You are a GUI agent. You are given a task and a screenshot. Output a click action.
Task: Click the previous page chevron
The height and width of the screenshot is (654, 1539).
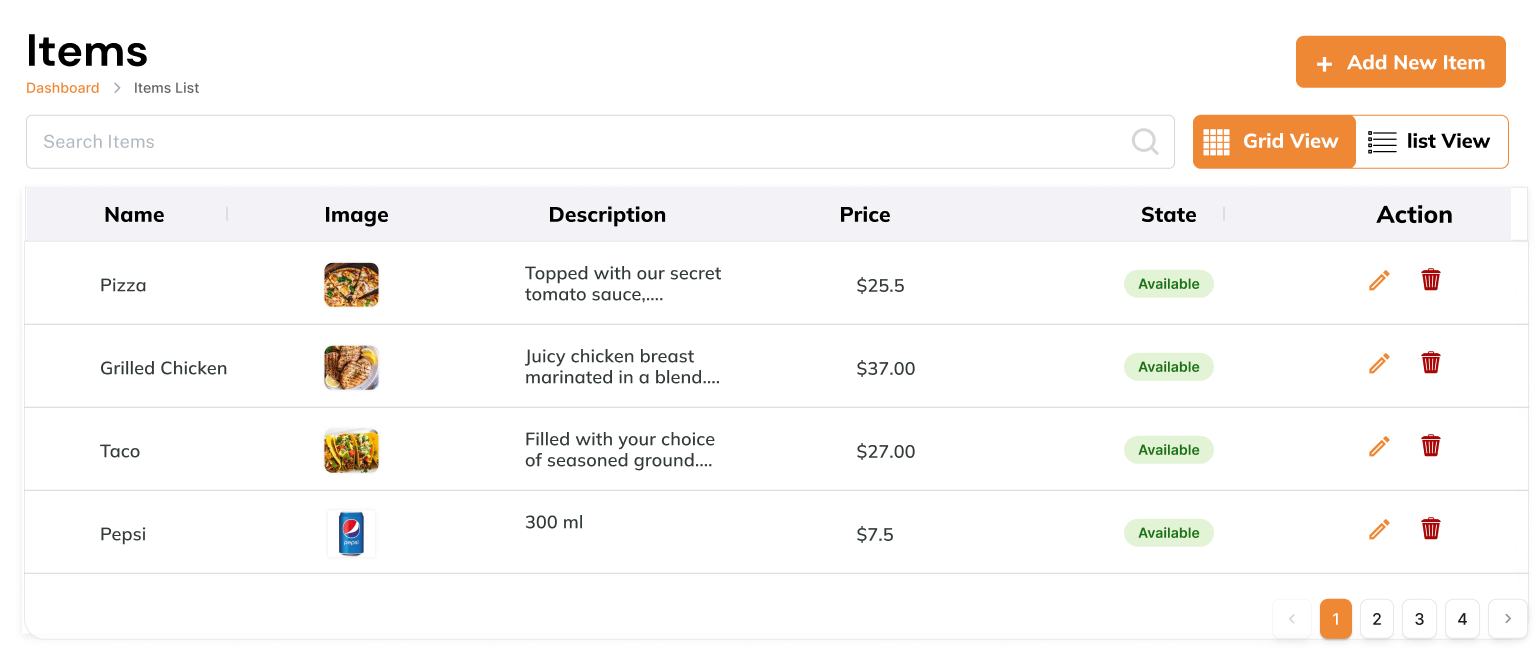(1292, 619)
